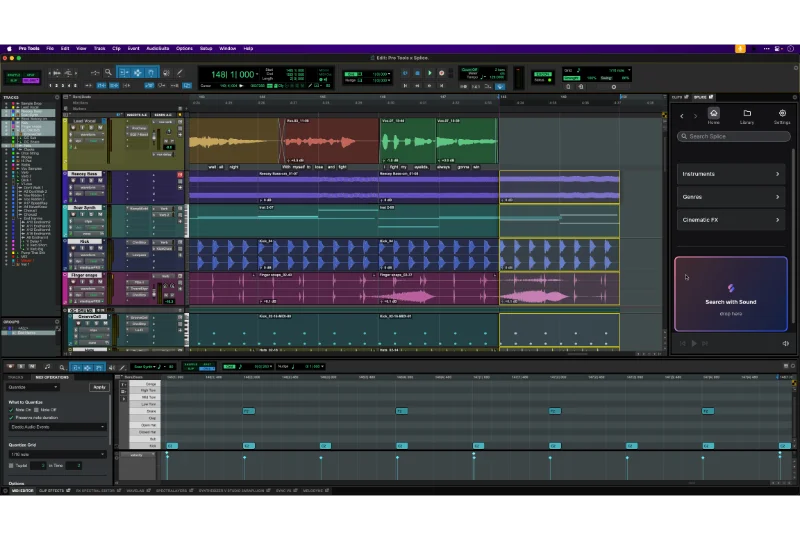The width and height of the screenshot is (800, 540).
Task: Click the Search with Sound drop area
Action: 731,294
